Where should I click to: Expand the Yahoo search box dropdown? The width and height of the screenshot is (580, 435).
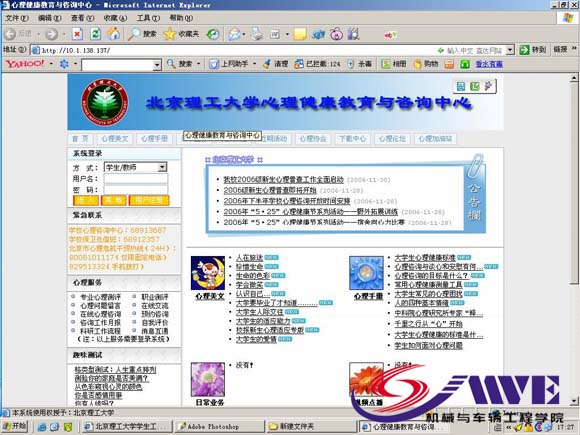pos(157,65)
